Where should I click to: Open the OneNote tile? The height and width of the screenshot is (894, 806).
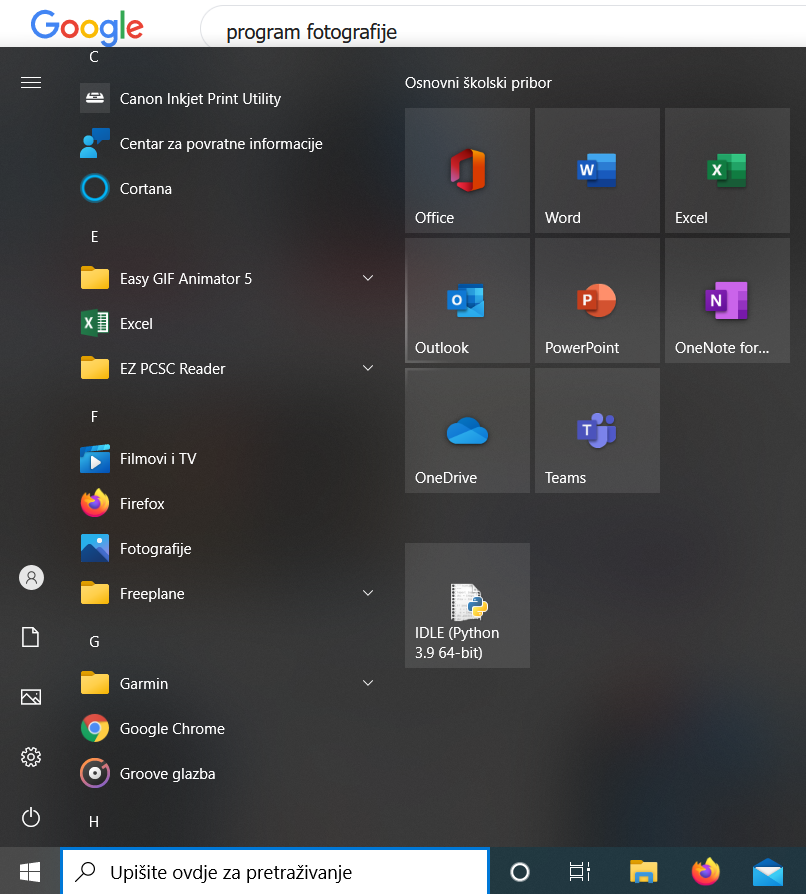point(727,300)
